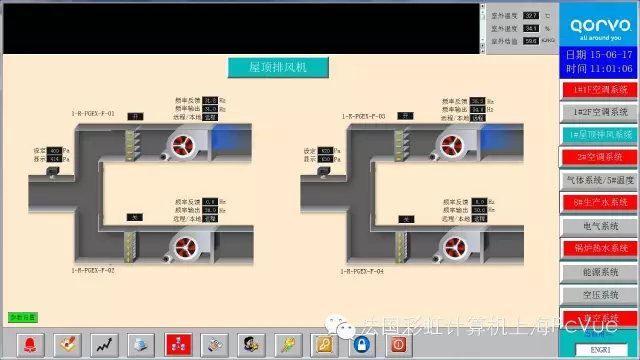
Task: Click fan F-04 频率输出 value field
Action: tap(479, 210)
